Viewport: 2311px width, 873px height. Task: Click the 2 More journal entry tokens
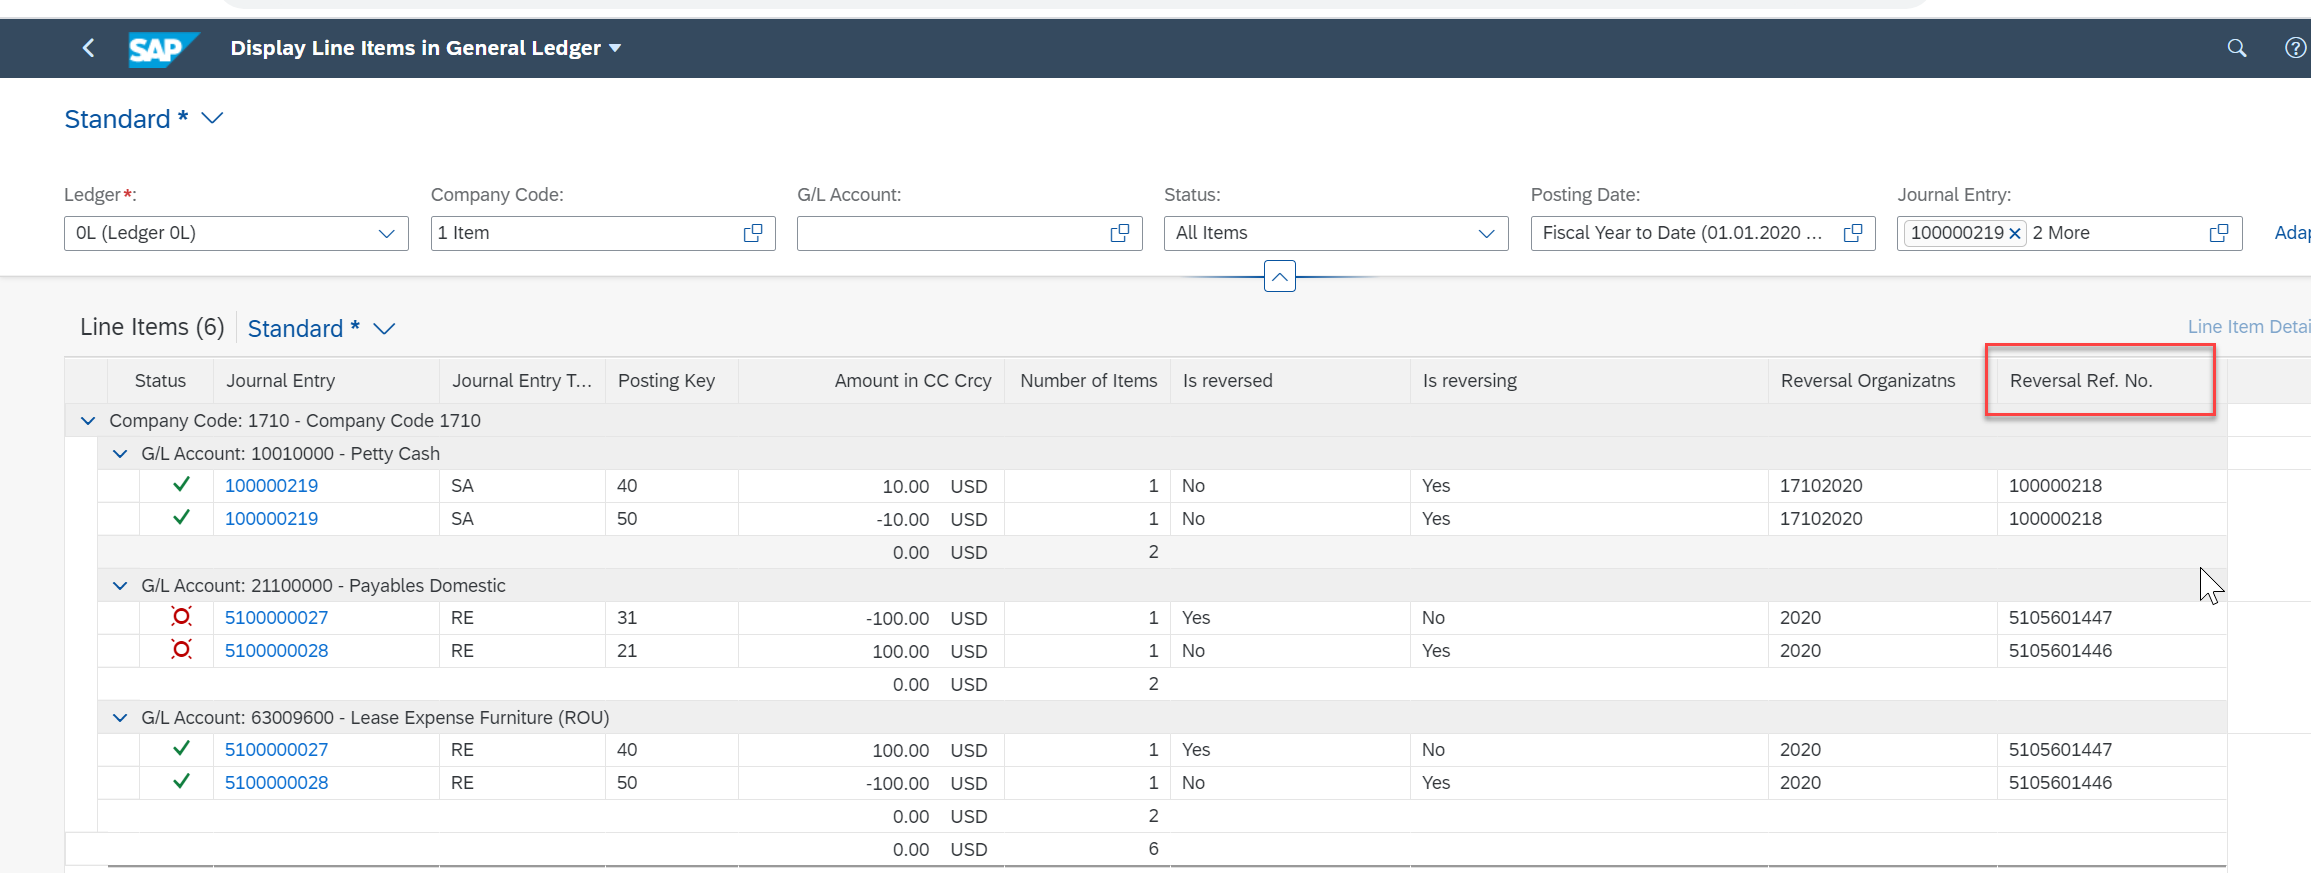(2061, 233)
